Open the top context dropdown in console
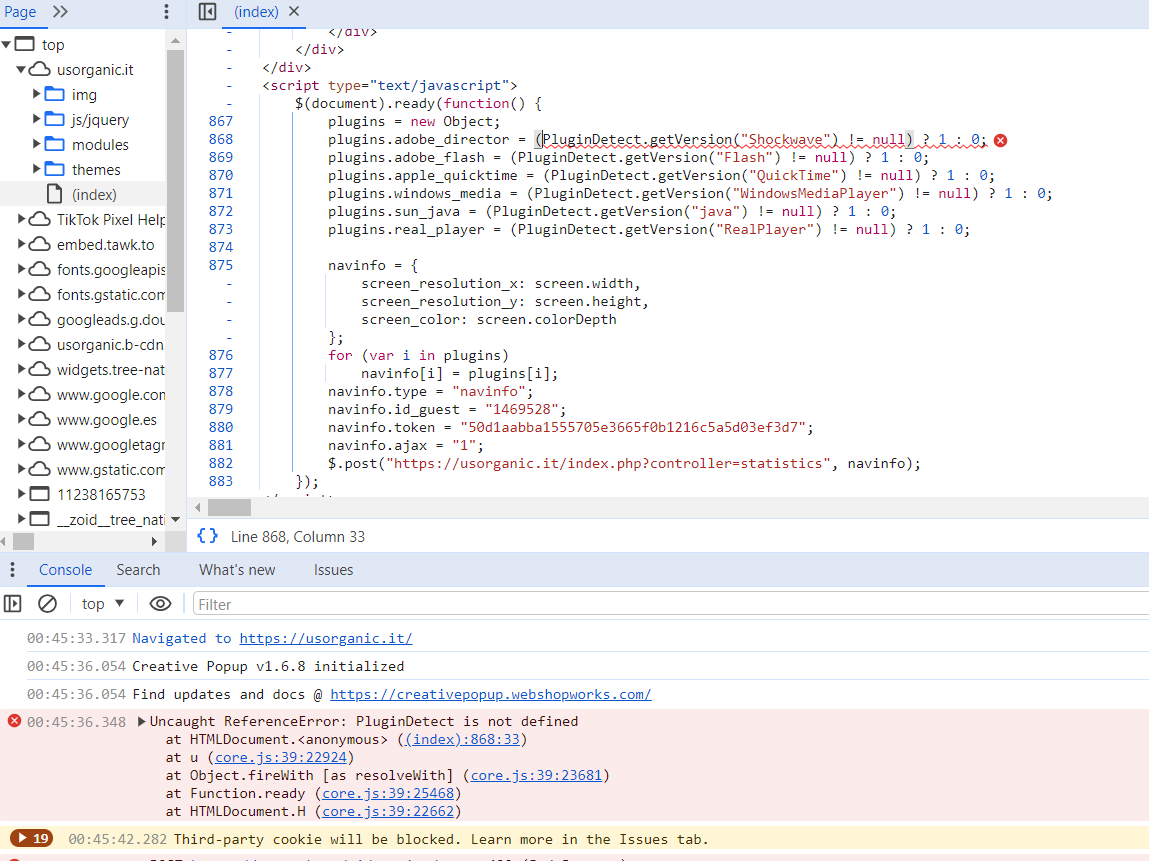 click(x=103, y=604)
